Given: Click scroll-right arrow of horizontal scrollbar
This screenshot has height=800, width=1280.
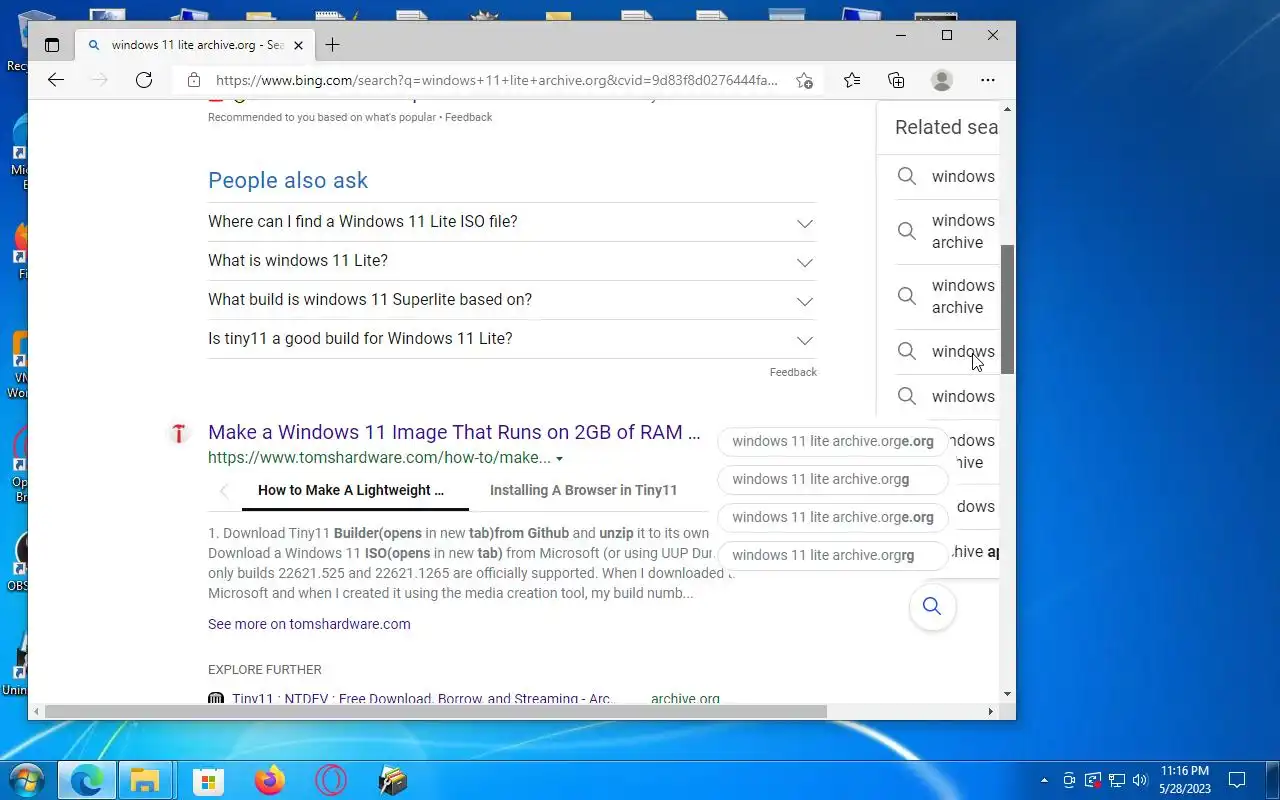Looking at the screenshot, I should [x=991, y=712].
